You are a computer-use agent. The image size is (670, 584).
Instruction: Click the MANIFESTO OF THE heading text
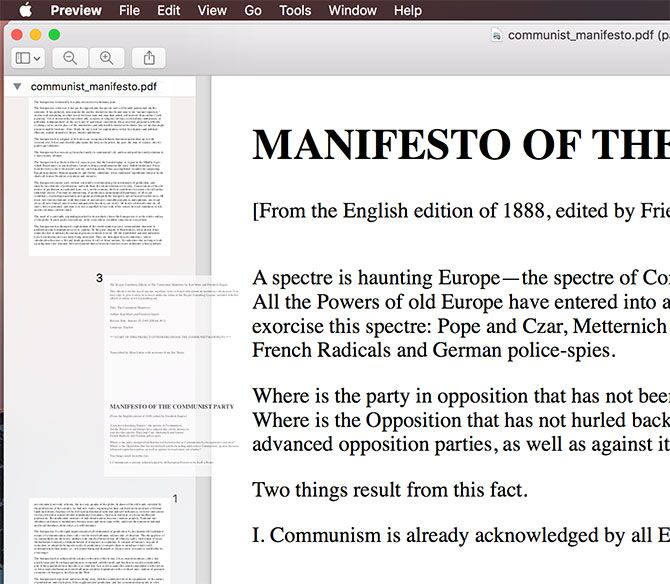coord(461,145)
